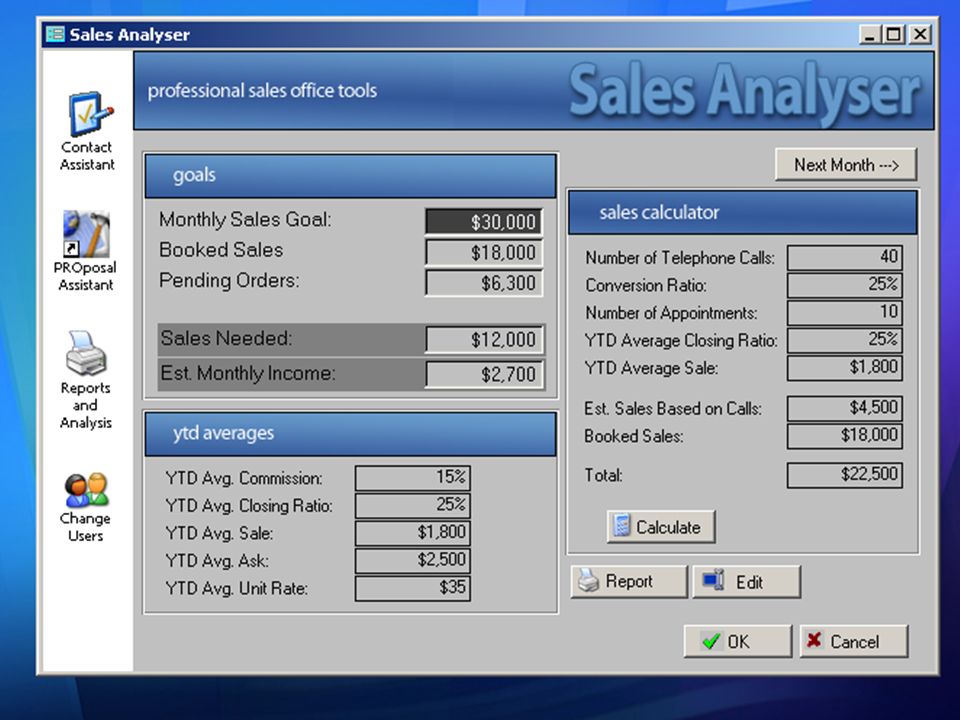Launch the PROposal Assistant shortcut
The width and height of the screenshot is (960, 720).
[86, 234]
